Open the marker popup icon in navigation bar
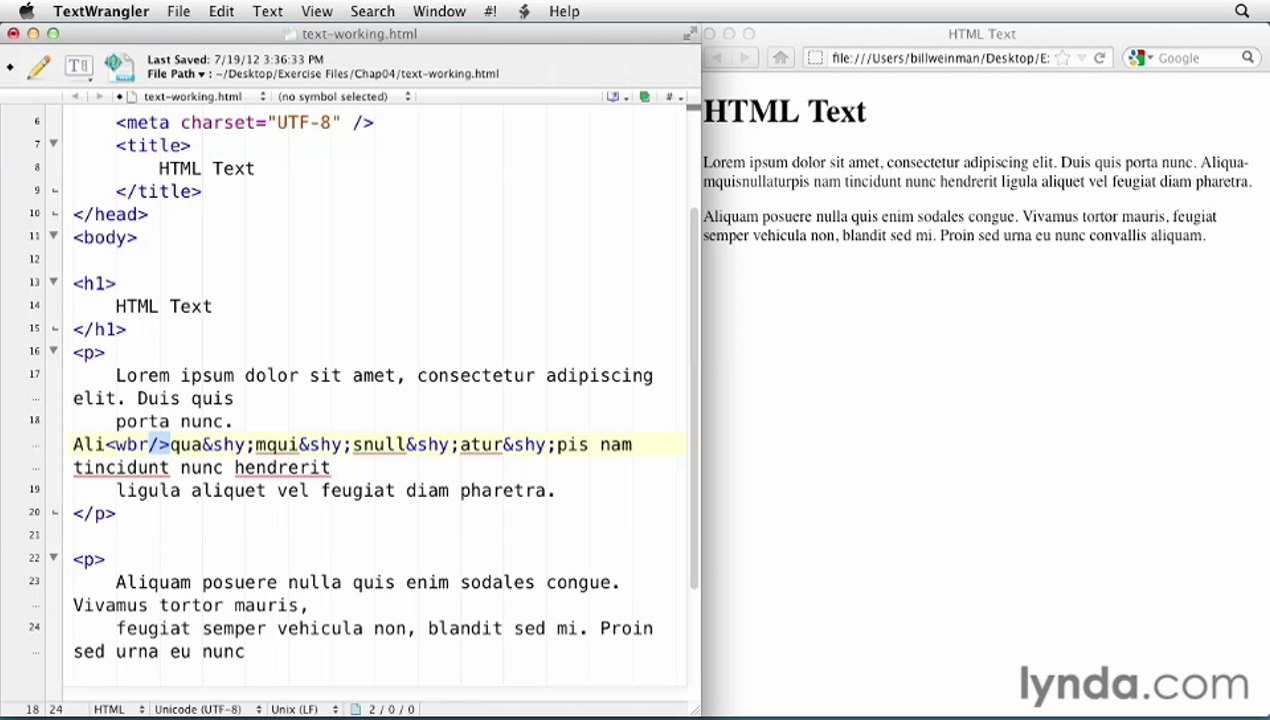 (617, 97)
